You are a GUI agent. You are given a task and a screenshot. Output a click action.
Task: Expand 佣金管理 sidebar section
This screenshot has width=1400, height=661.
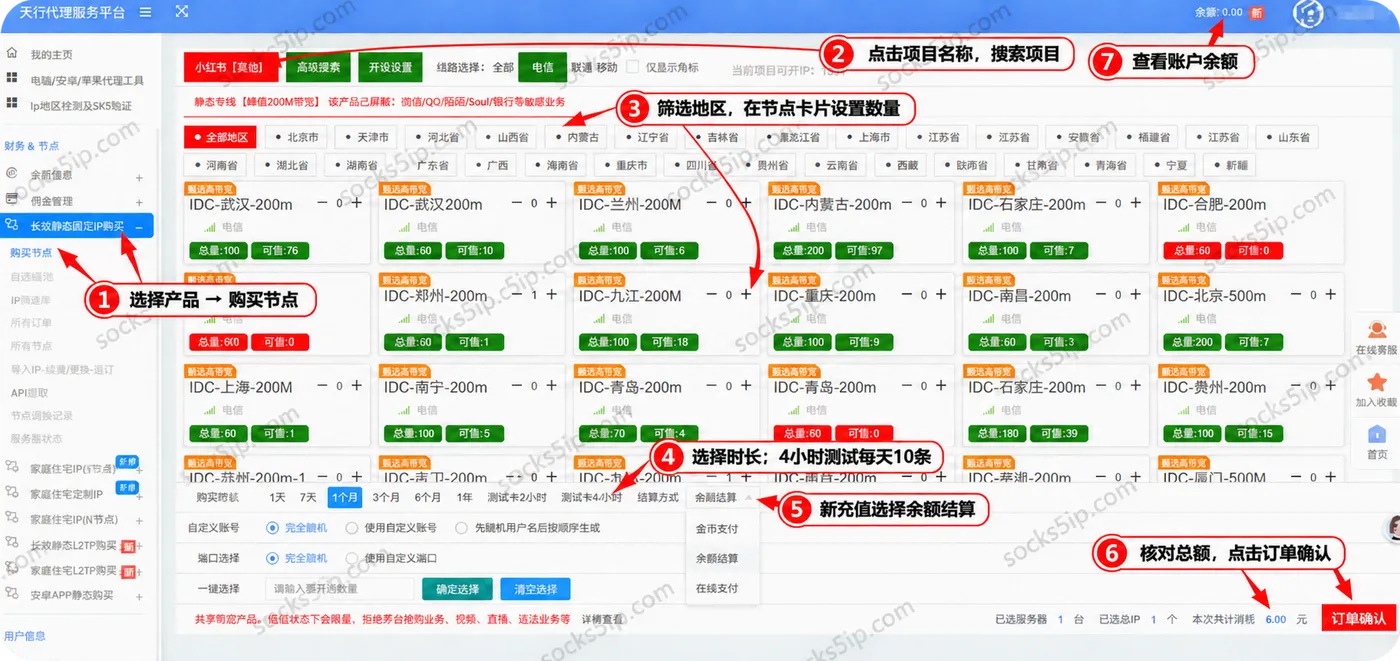coord(139,202)
